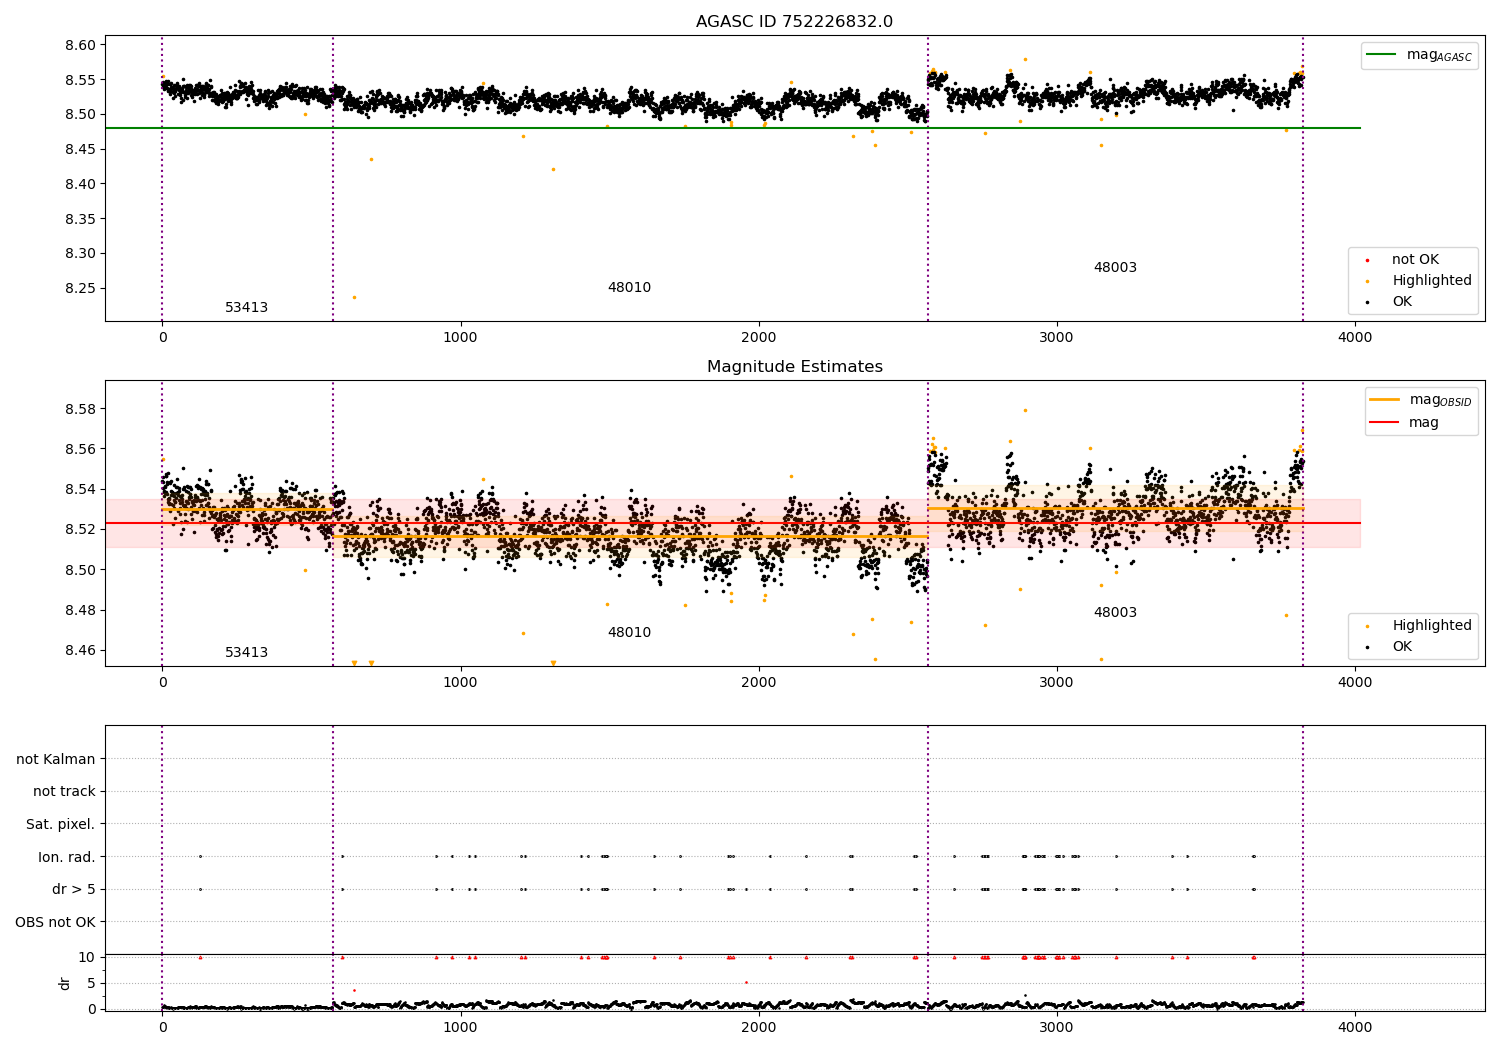Click the 'not track' row label
Image resolution: width=1500 pixels, height=1050 pixels.
(x=64, y=792)
